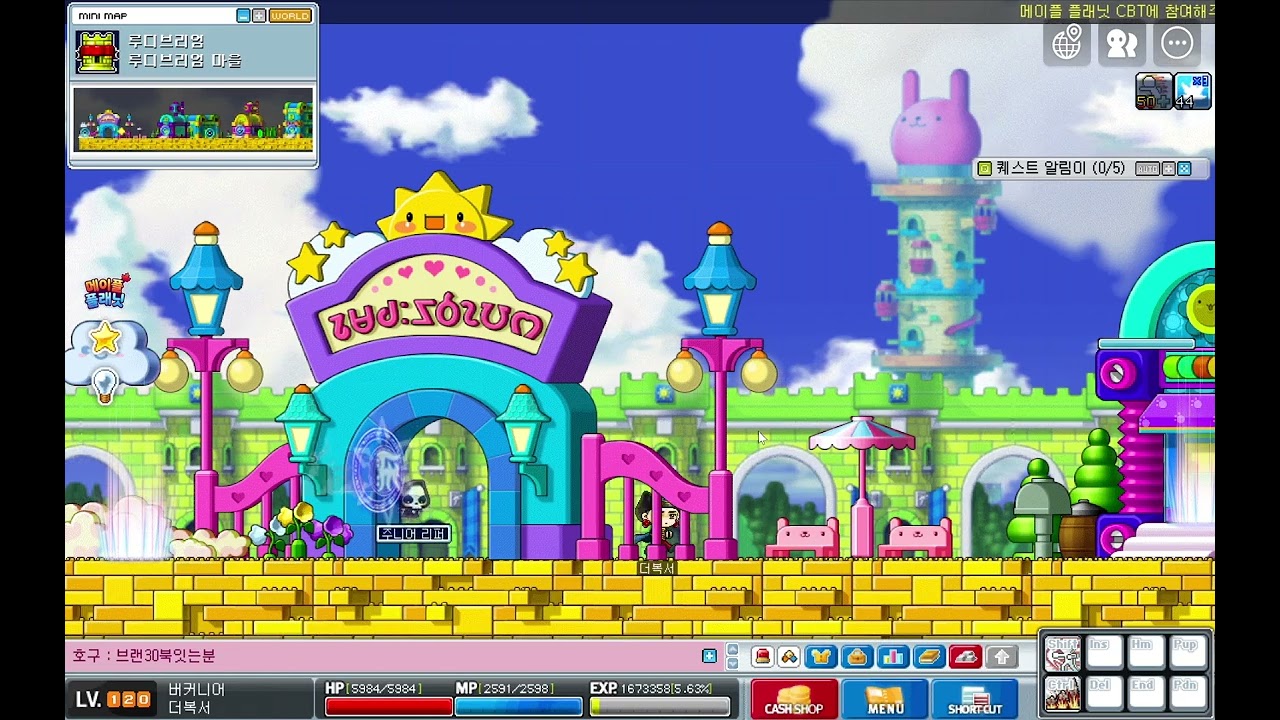Screen dimensions: 1280x720
Task: Click the empty End quickslot
Action: point(1146,693)
